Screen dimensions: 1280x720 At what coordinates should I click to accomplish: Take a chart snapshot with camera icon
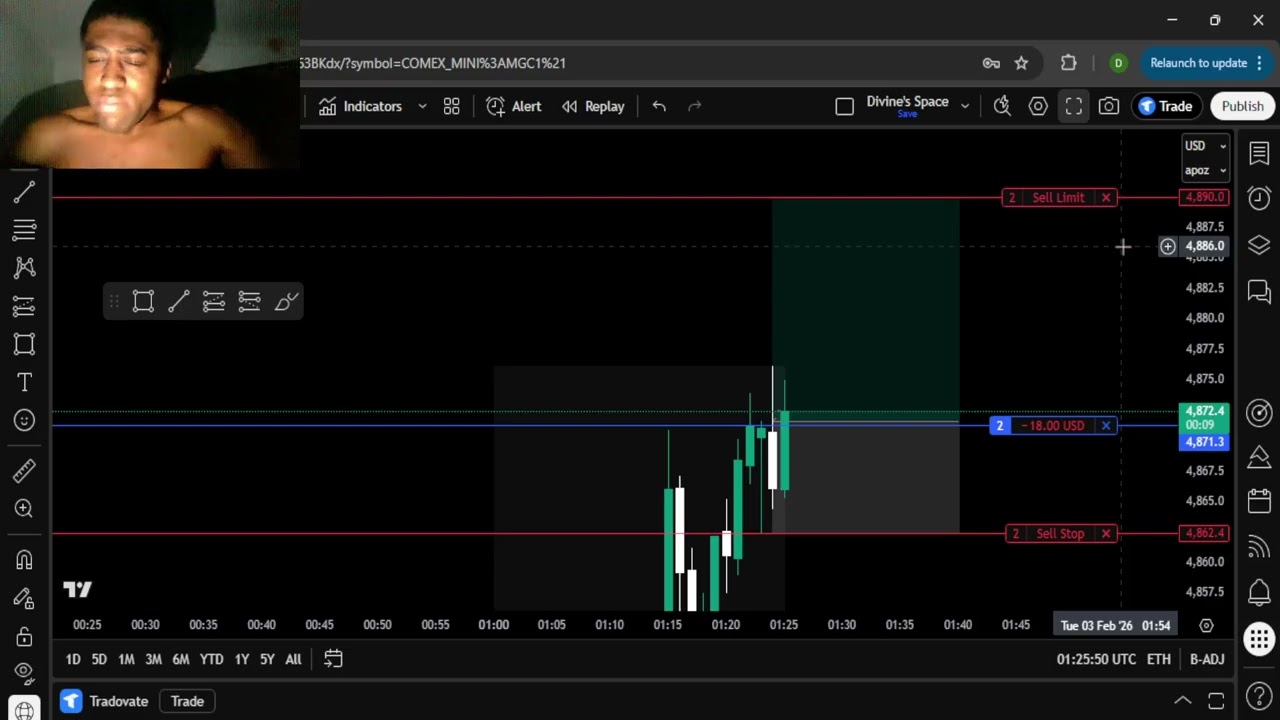click(1109, 106)
